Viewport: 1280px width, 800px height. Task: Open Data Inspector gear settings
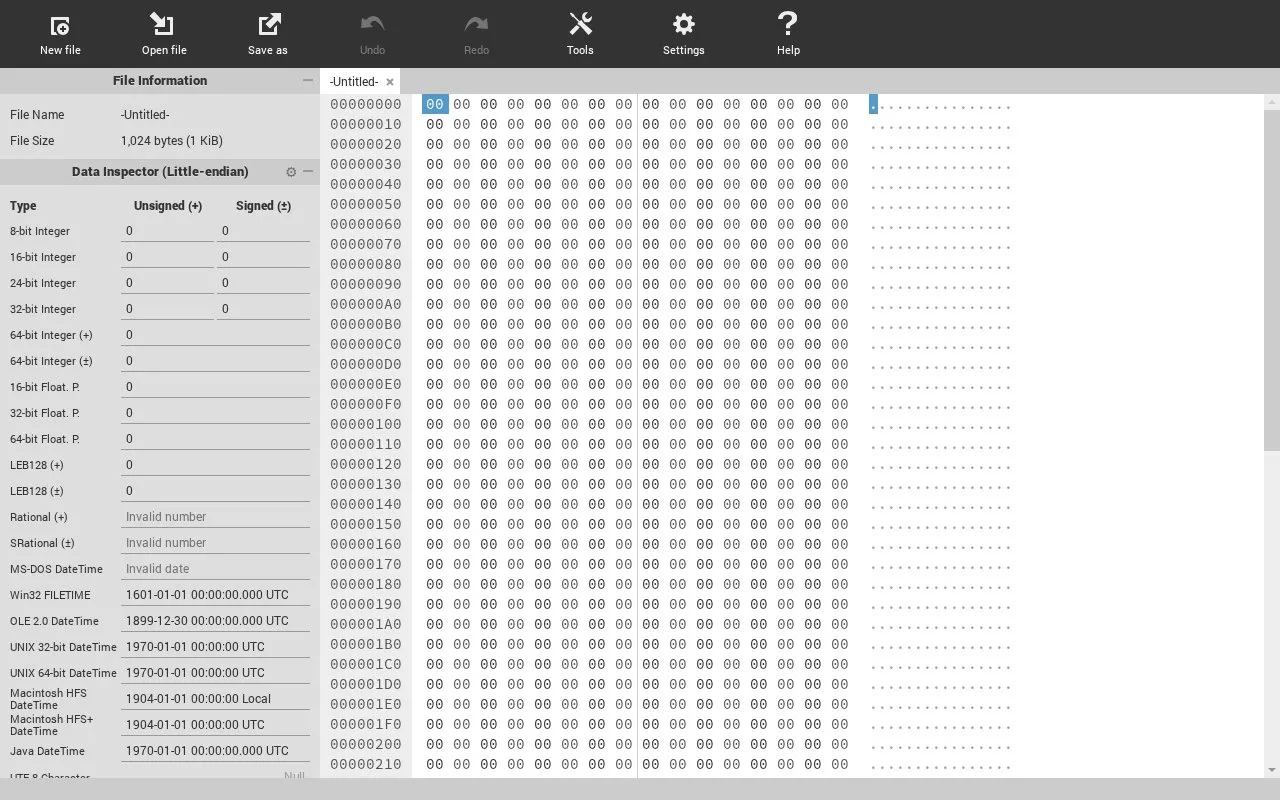[291, 172]
